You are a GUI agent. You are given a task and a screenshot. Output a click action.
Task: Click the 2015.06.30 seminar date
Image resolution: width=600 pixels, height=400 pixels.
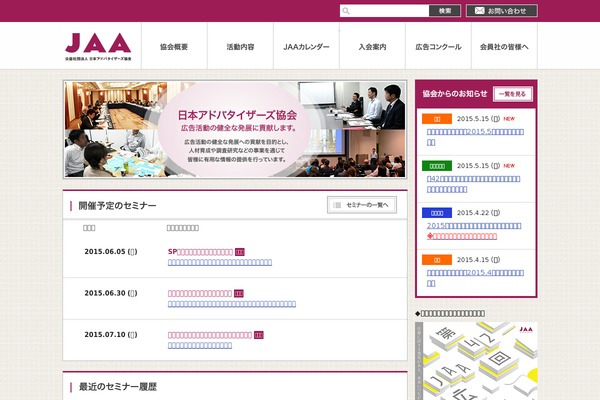[111, 293]
